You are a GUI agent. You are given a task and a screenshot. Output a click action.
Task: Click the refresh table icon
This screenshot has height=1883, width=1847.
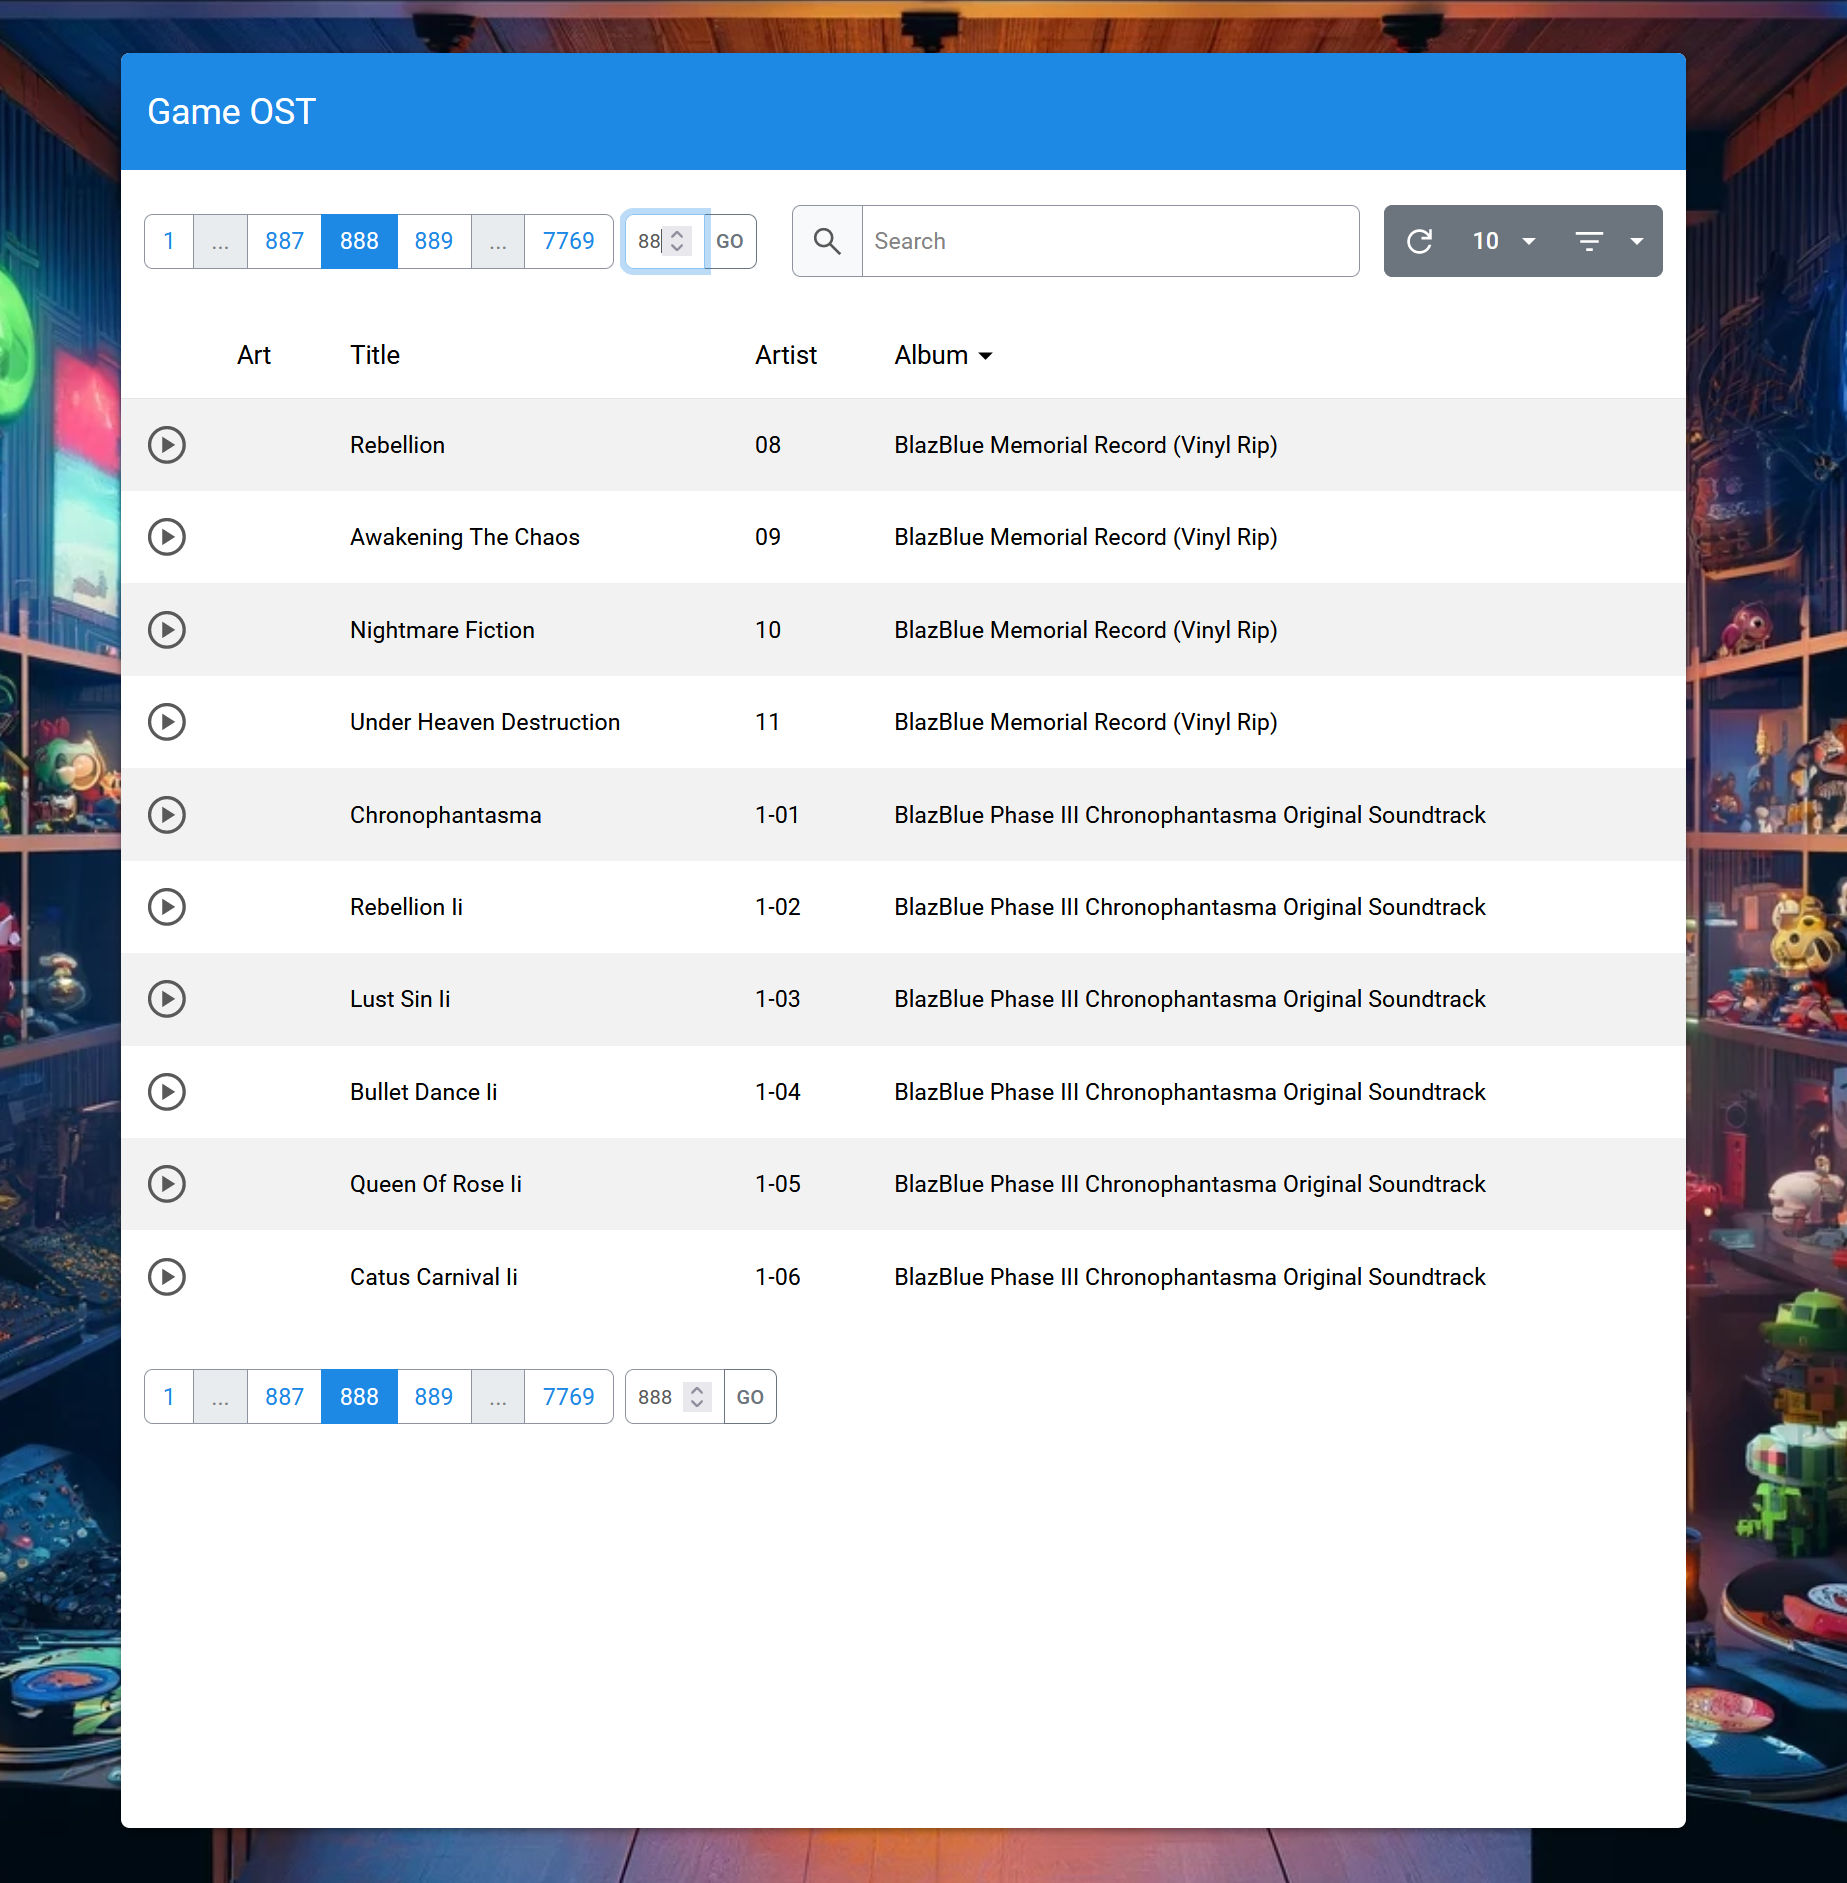click(1420, 241)
